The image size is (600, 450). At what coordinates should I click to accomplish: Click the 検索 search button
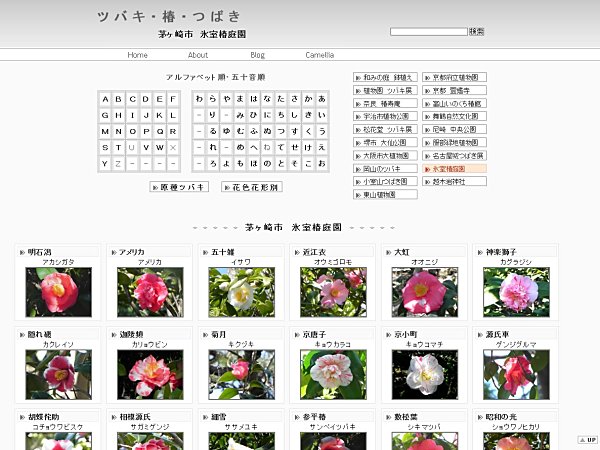pos(477,31)
